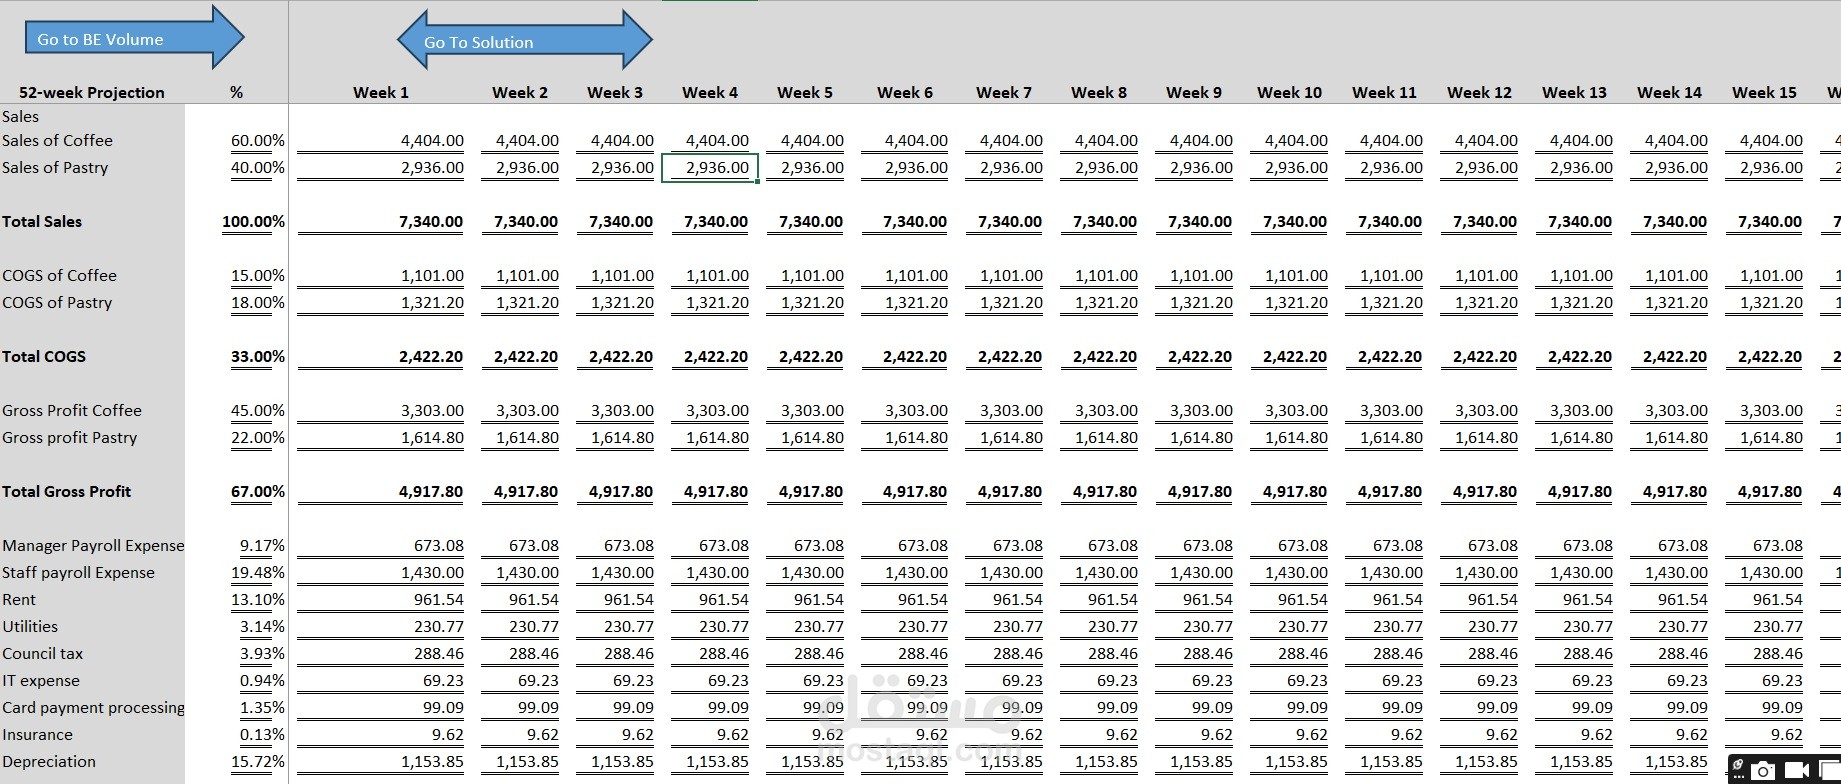This screenshot has height=784, width=1841.
Task: Select Week 4 Depreciation 1,153.85
Action: click(x=717, y=761)
